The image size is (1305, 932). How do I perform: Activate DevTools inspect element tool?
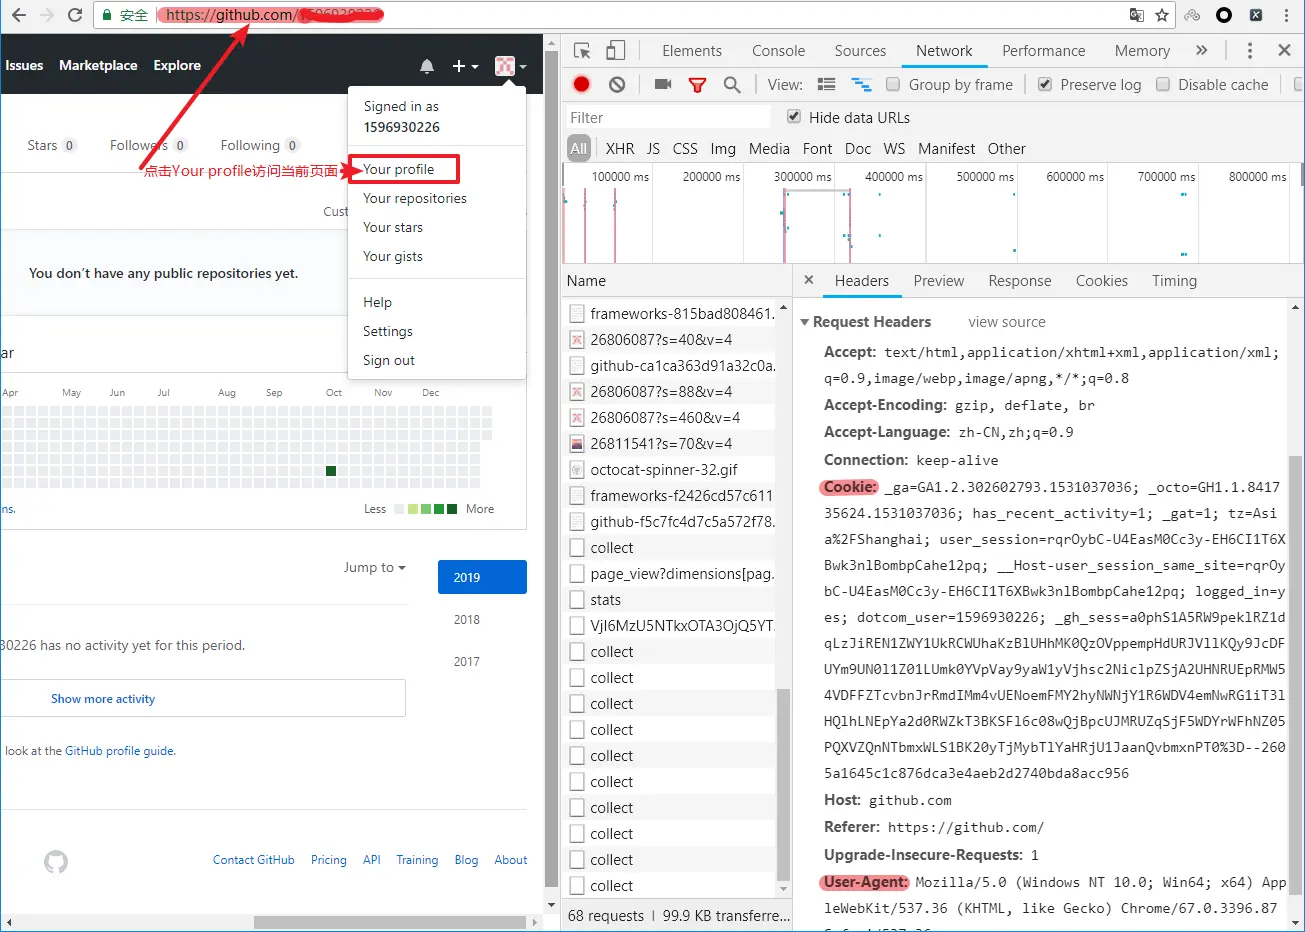[x=582, y=51]
